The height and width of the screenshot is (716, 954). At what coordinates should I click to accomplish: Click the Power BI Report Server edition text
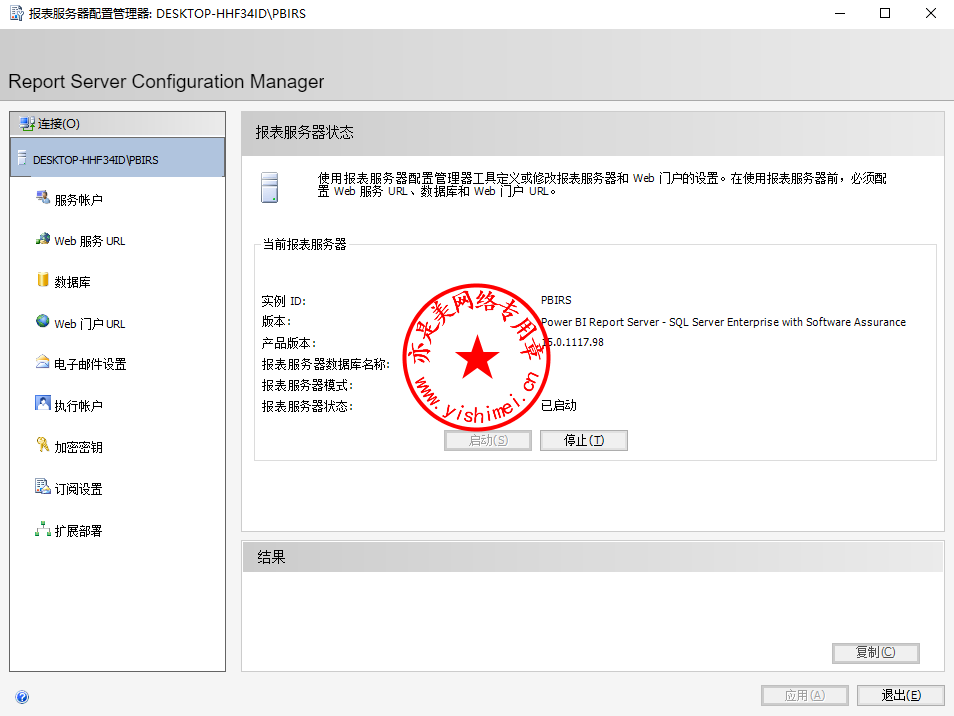coord(723,322)
